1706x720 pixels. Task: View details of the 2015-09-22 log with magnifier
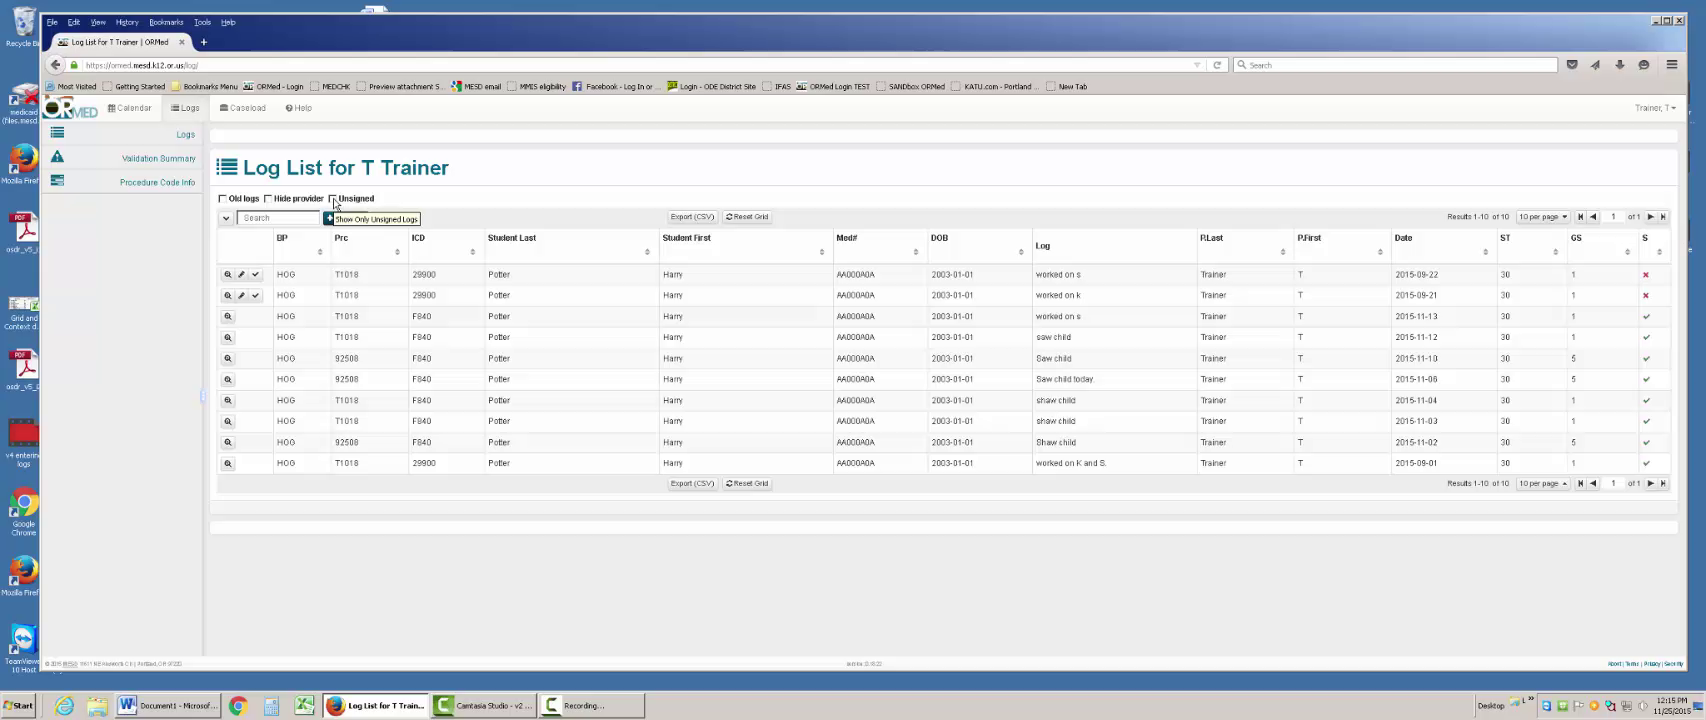click(228, 274)
